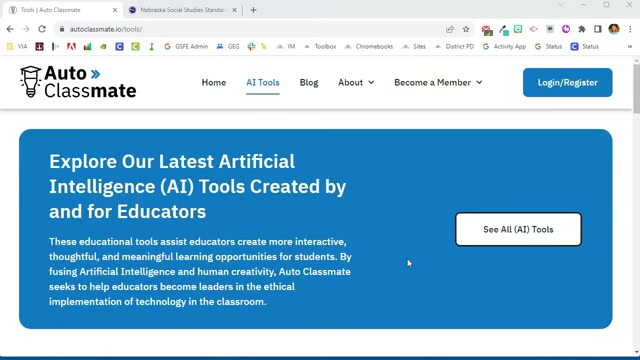The height and width of the screenshot is (360, 640).
Task: Open the GEG bookmark
Action: click(228, 47)
